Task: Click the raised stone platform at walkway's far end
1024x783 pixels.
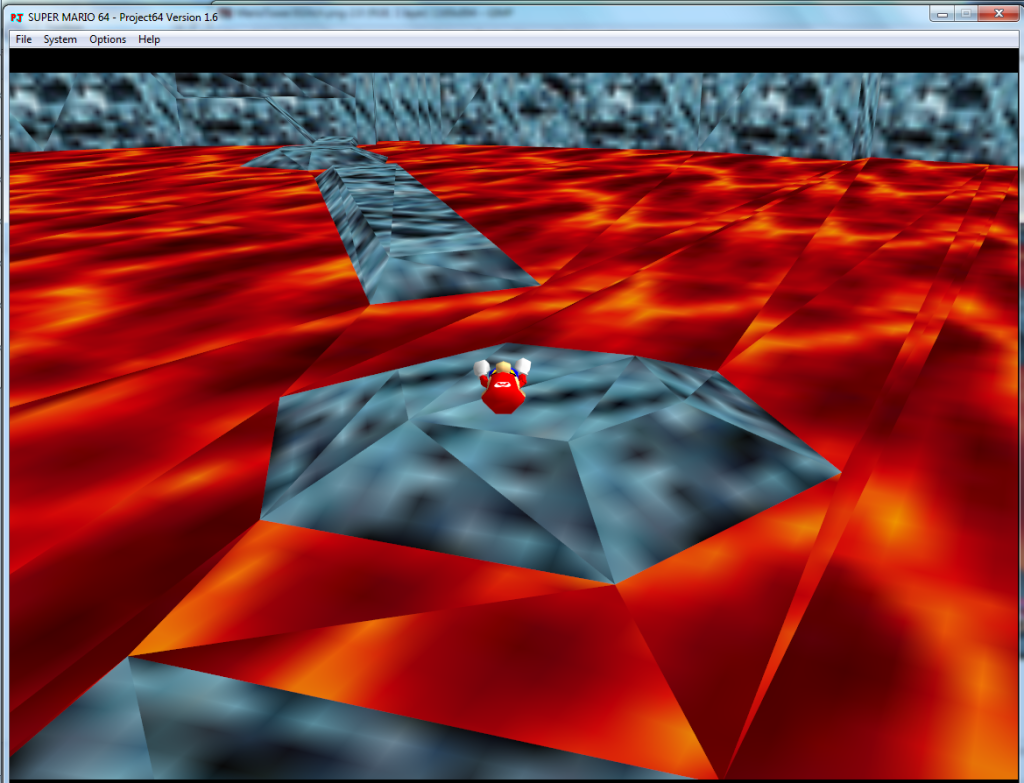Action: (310, 155)
